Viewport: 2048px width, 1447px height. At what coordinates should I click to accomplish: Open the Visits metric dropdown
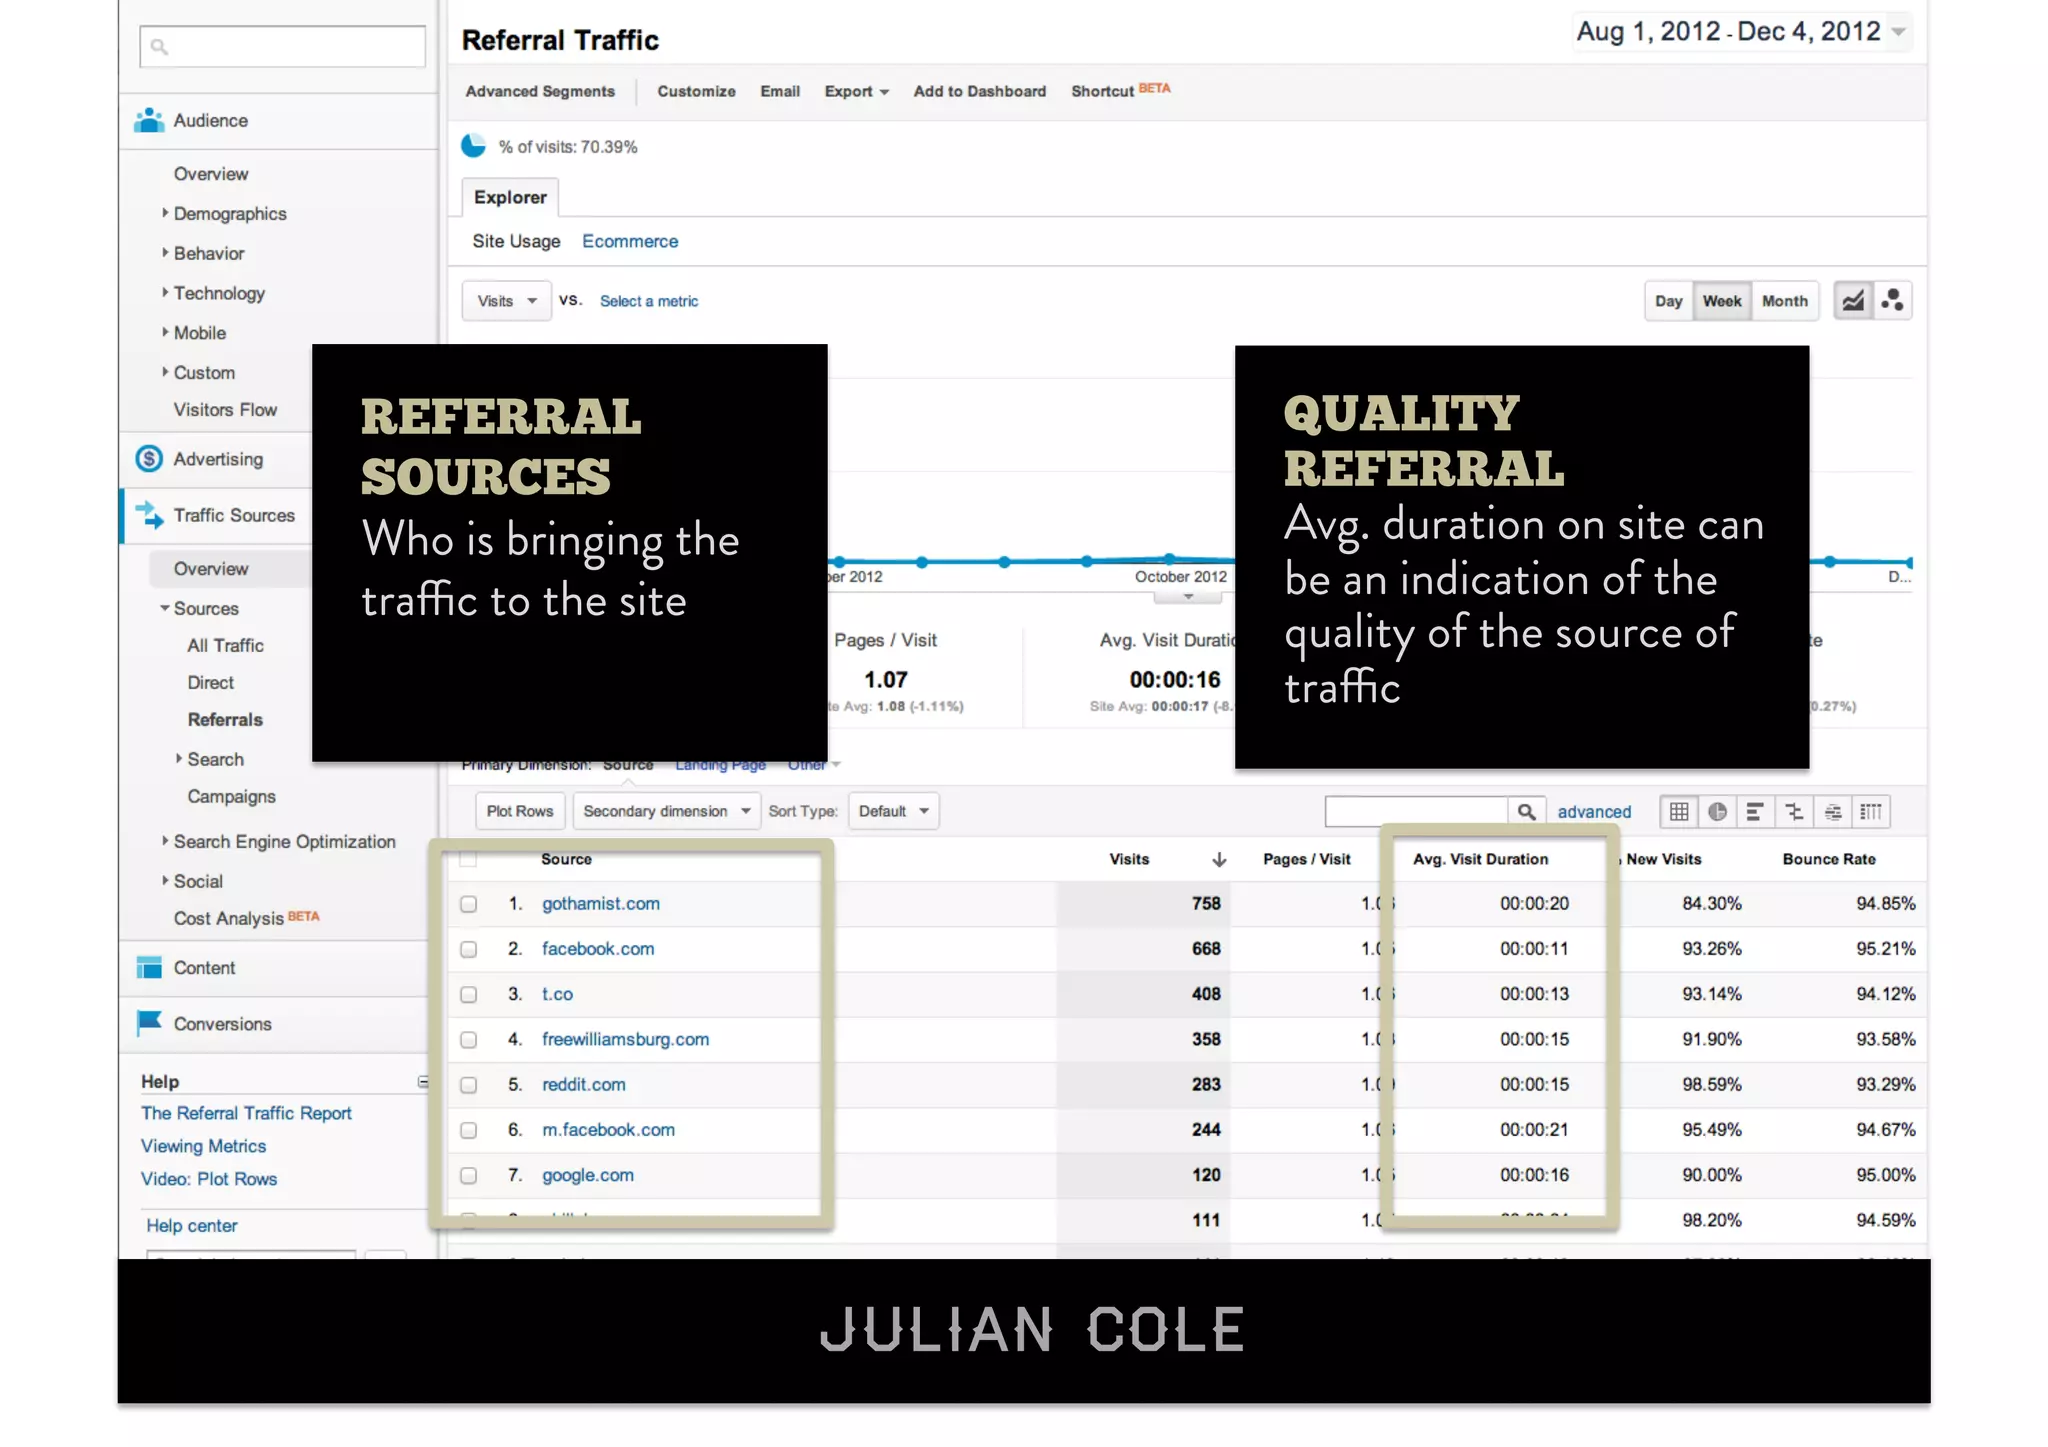tap(506, 301)
